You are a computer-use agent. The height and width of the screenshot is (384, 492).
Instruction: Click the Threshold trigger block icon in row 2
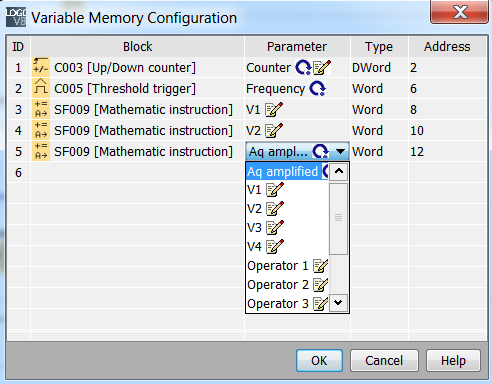click(41, 88)
